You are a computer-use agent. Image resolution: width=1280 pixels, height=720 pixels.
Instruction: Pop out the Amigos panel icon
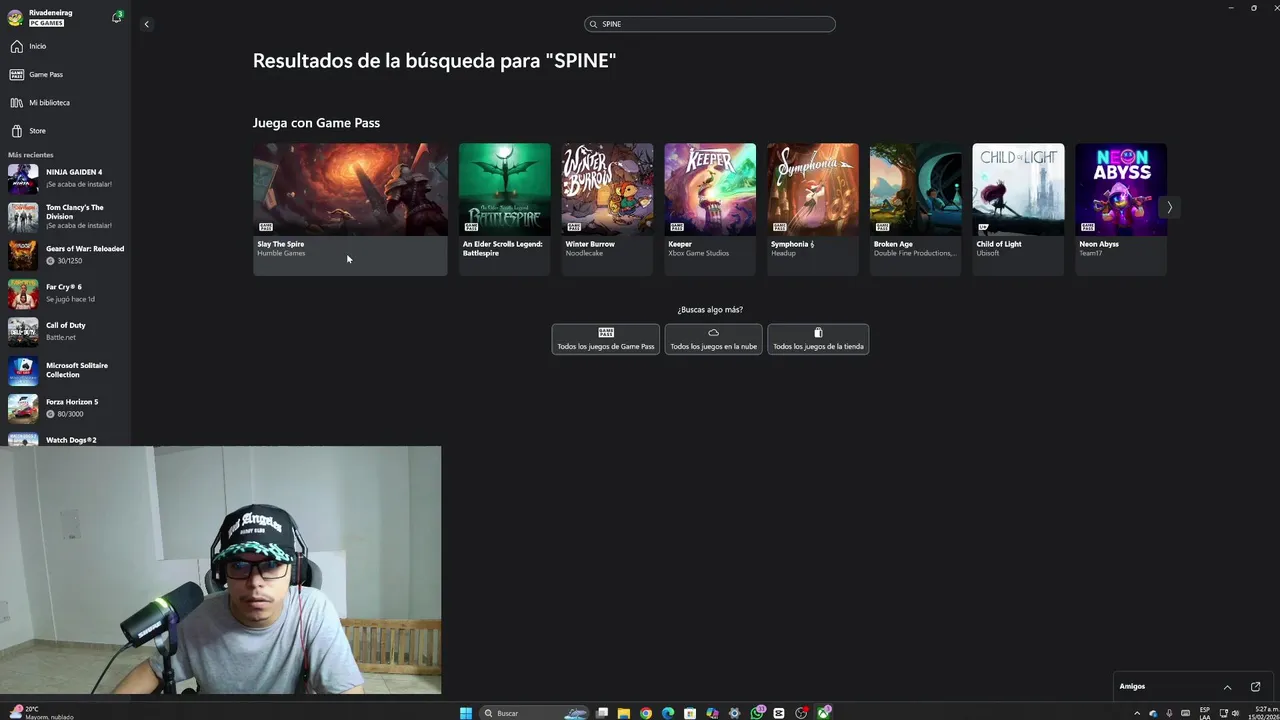point(1256,687)
